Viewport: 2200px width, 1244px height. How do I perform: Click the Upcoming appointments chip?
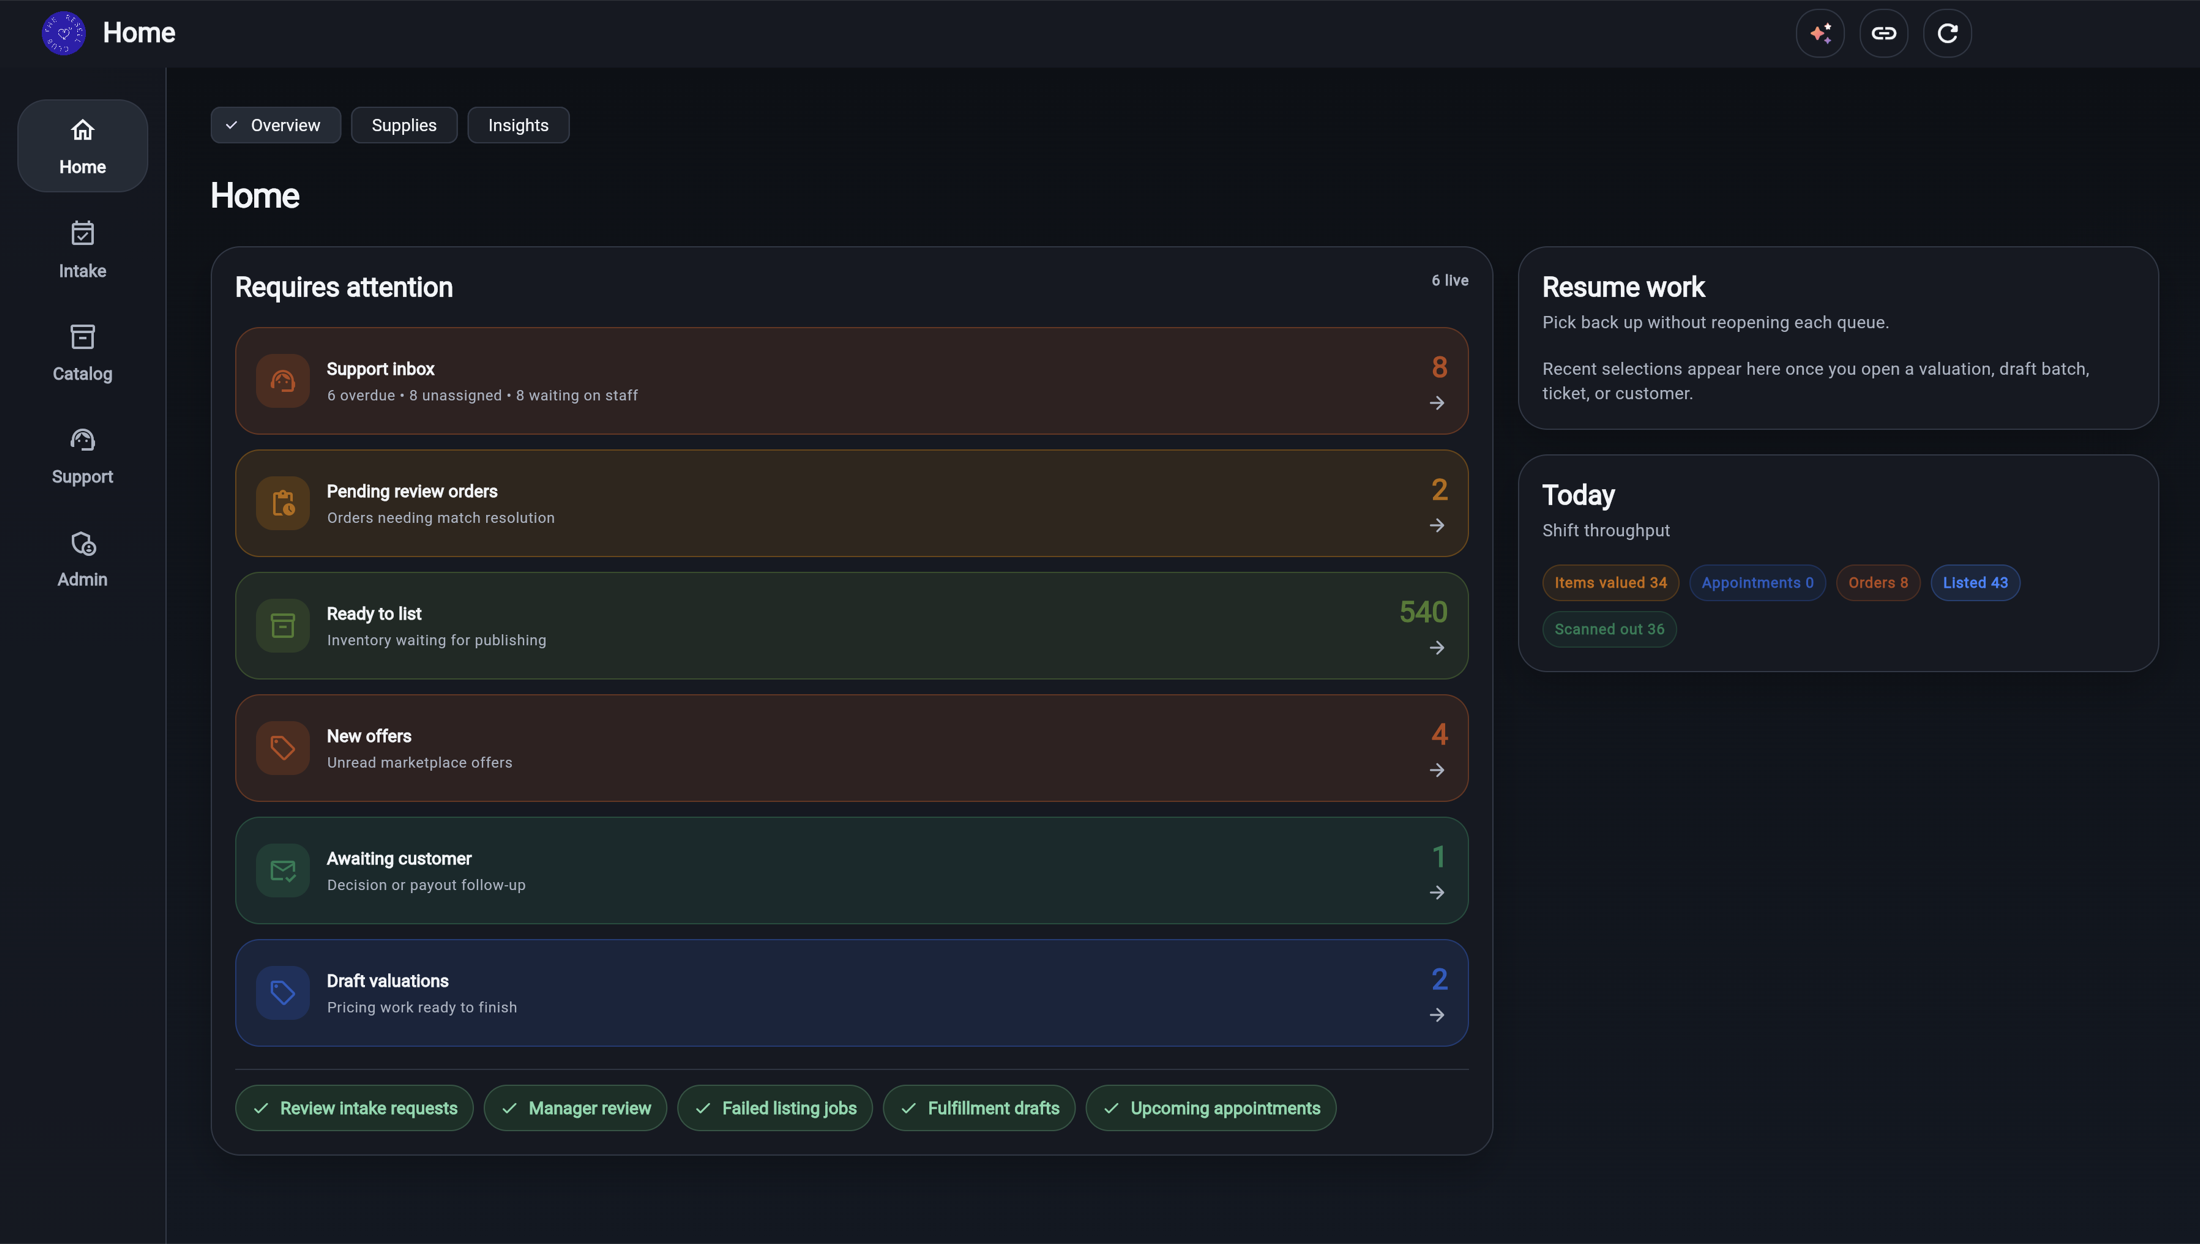point(1211,1108)
